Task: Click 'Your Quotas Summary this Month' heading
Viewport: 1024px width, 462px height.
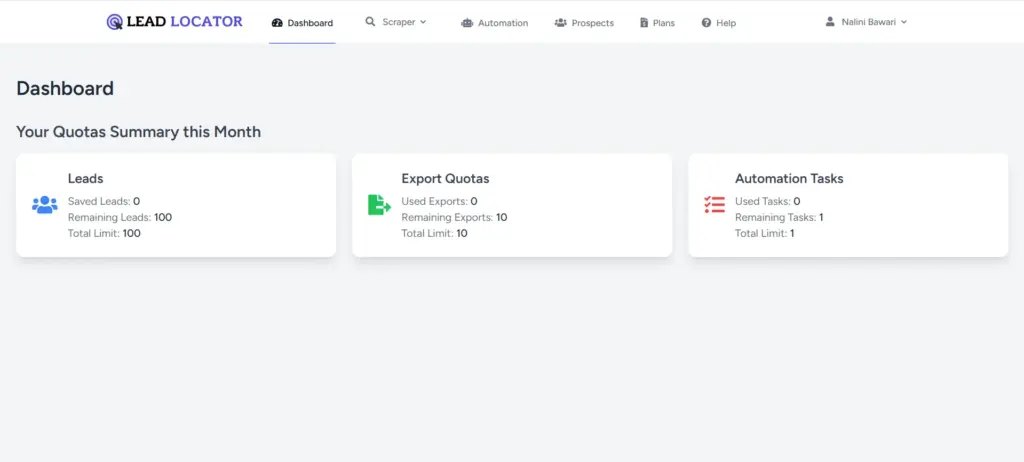Action: (138, 132)
